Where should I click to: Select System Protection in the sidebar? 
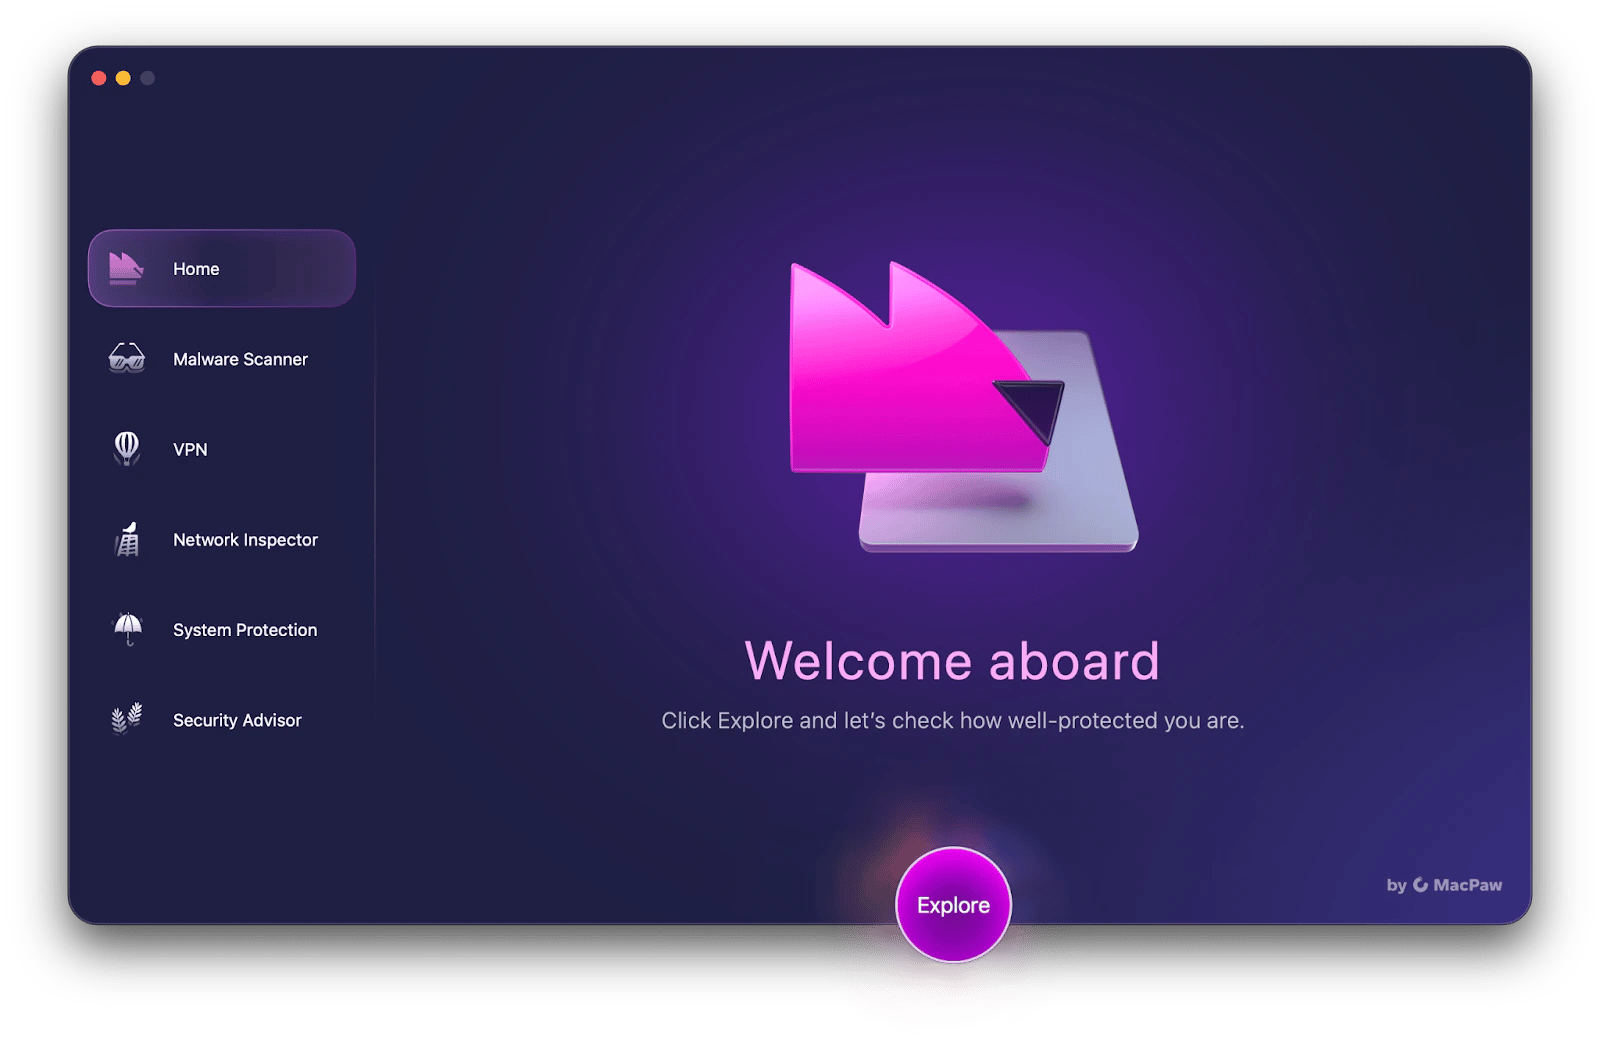tap(244, 629)
